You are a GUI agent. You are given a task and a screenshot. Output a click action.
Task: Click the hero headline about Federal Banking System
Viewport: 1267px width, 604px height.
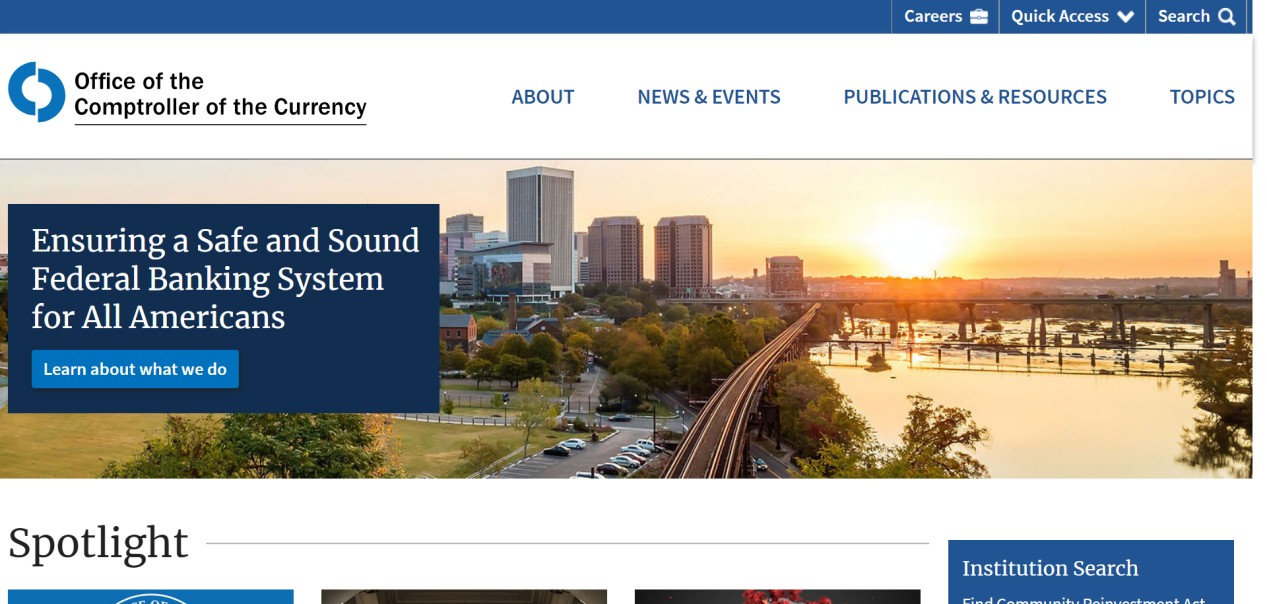click(x=226, y=279)
